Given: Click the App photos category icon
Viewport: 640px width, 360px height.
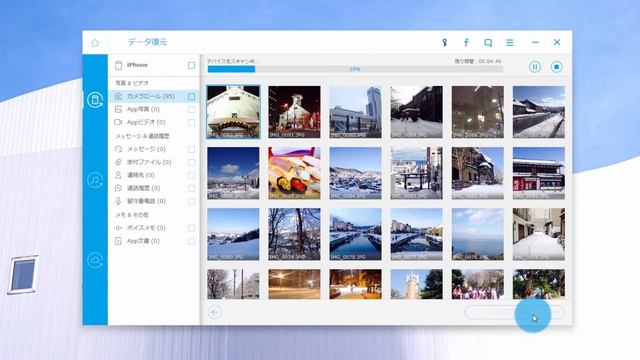Looking at the screenshot, I should 118,109.
